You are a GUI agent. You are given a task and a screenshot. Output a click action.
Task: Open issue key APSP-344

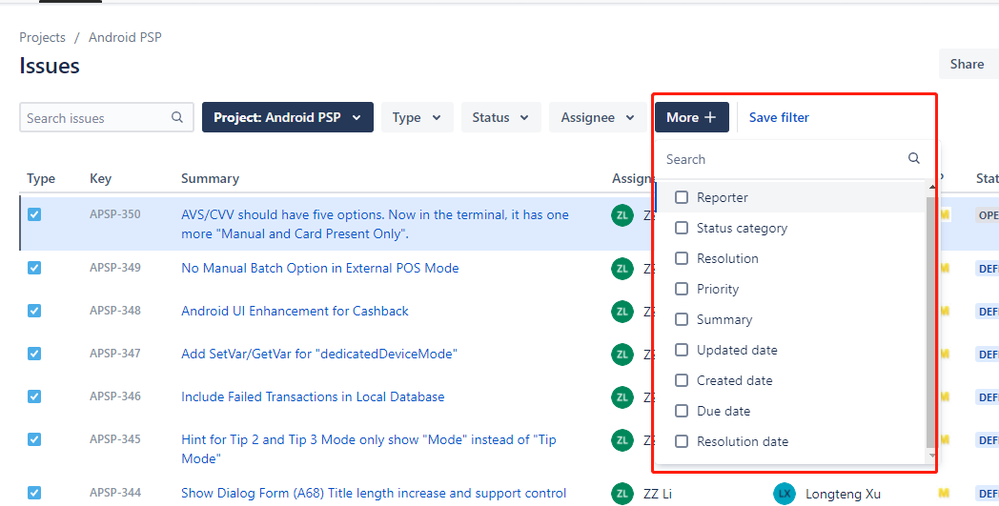[x=115, y=493]
